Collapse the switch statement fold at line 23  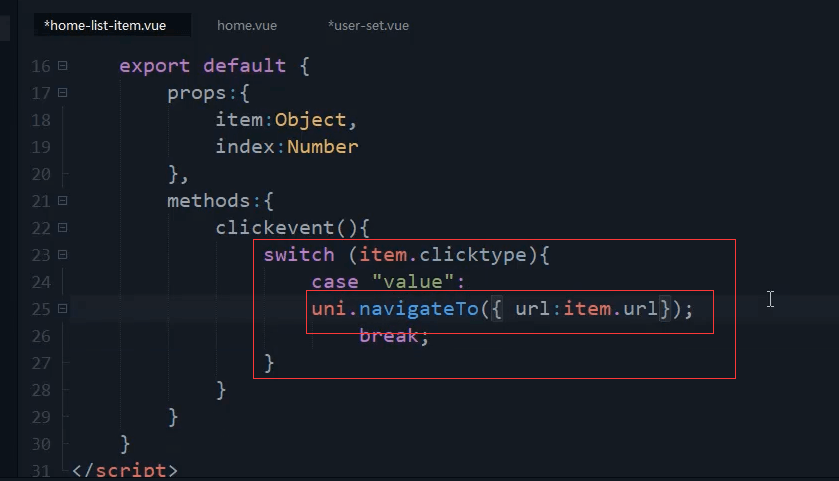pyautogui.click(x=63, y=255)
